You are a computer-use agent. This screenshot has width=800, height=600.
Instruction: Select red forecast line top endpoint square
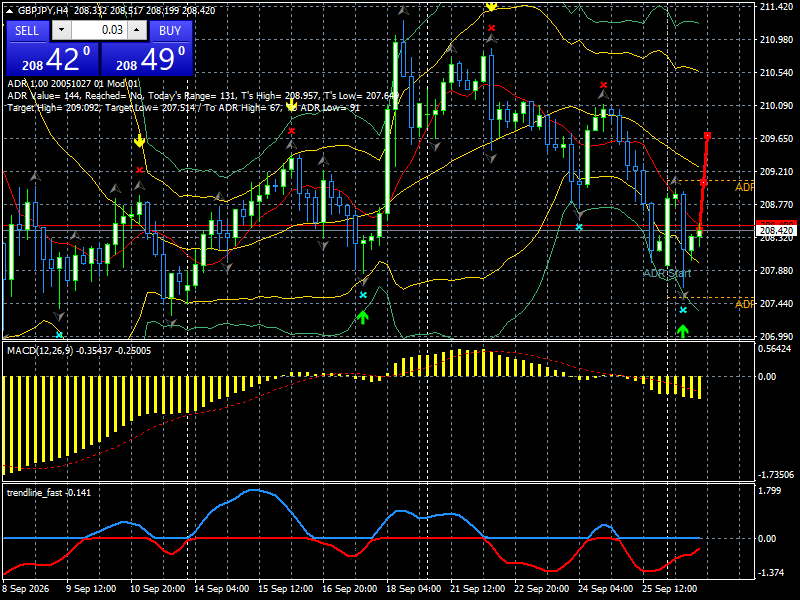tap(708, 136)
